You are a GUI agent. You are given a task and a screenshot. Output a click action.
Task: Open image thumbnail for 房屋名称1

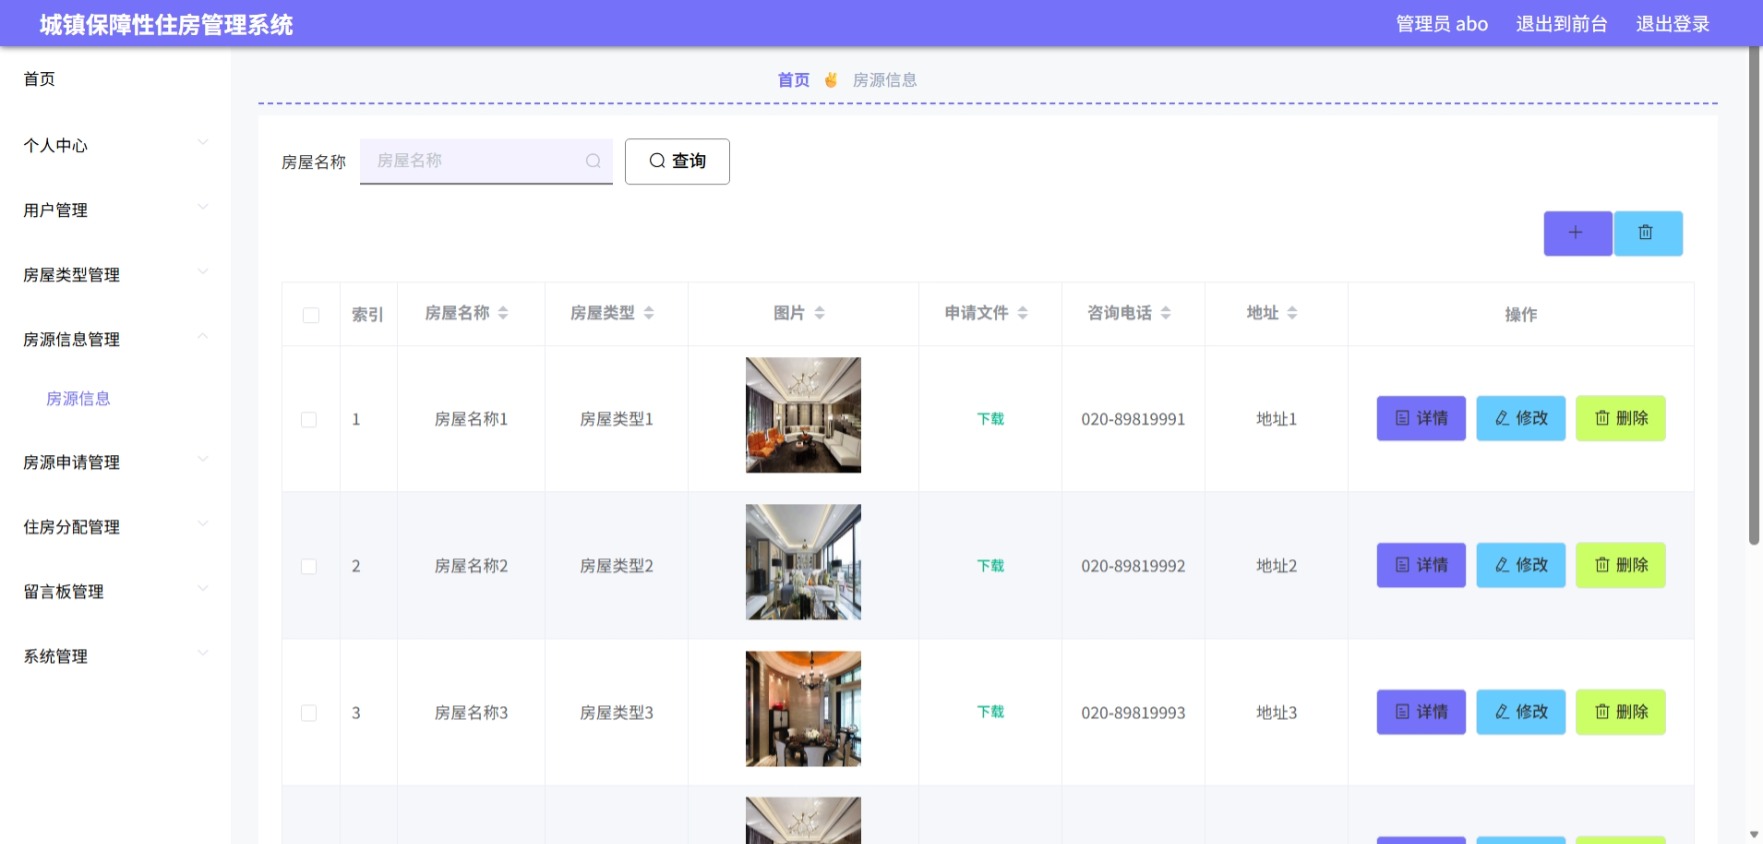(803, 415)
